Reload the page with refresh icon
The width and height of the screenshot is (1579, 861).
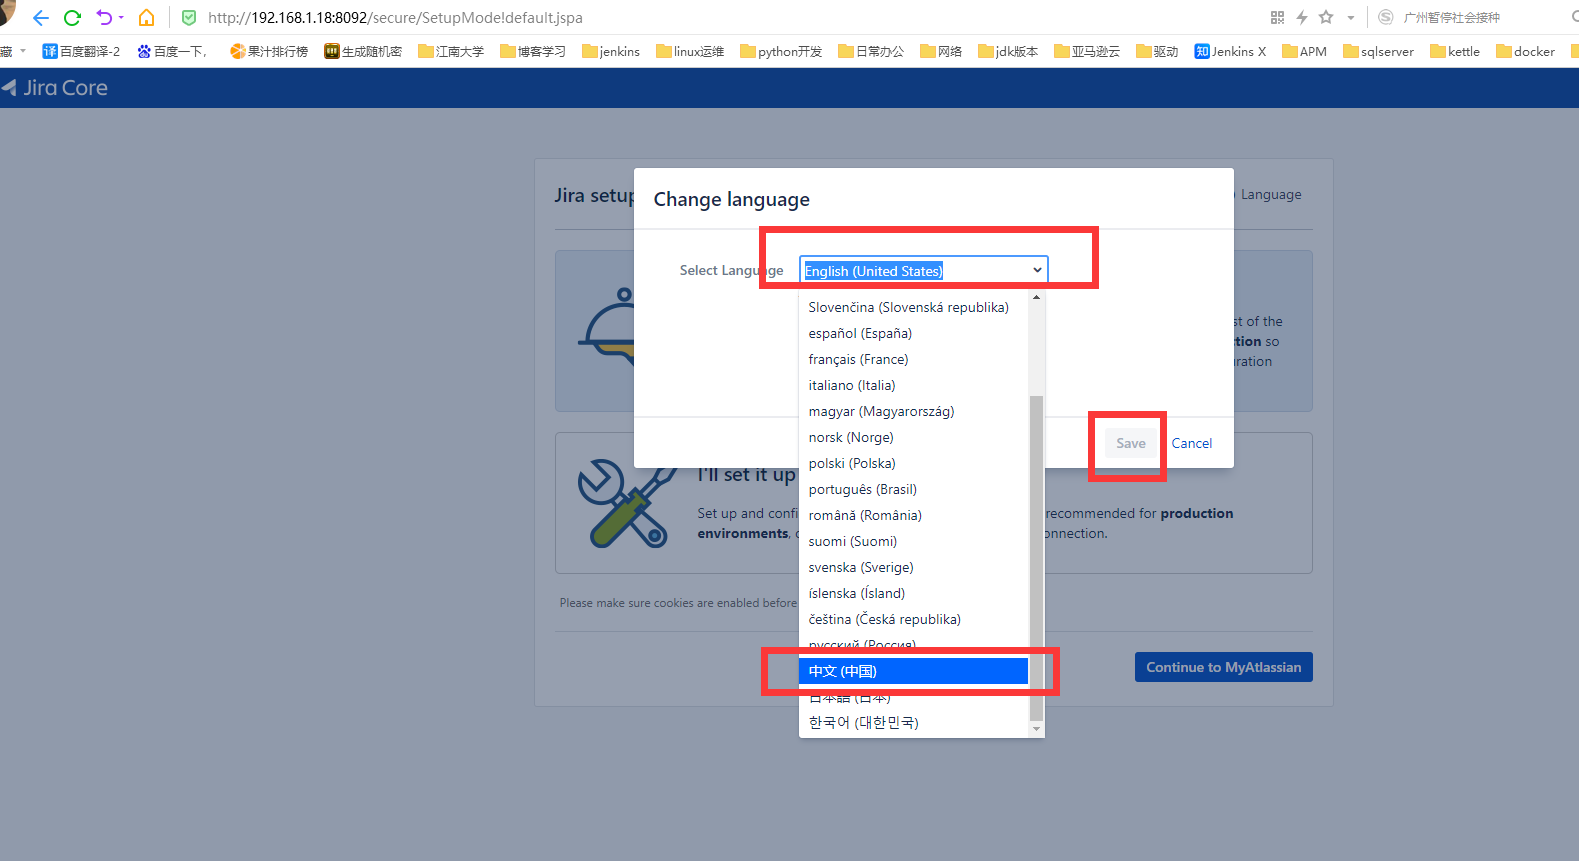72,18
